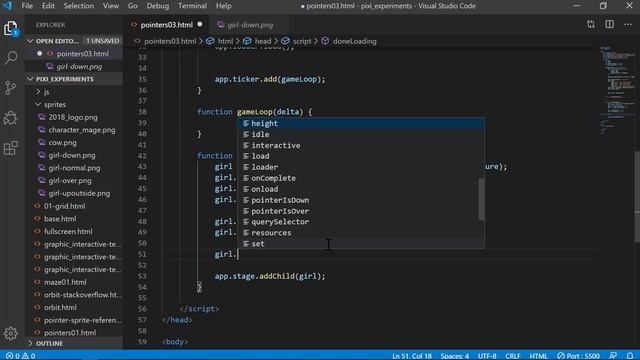Open character_mage.png file
640x360 pixels.
click(82, 130)
